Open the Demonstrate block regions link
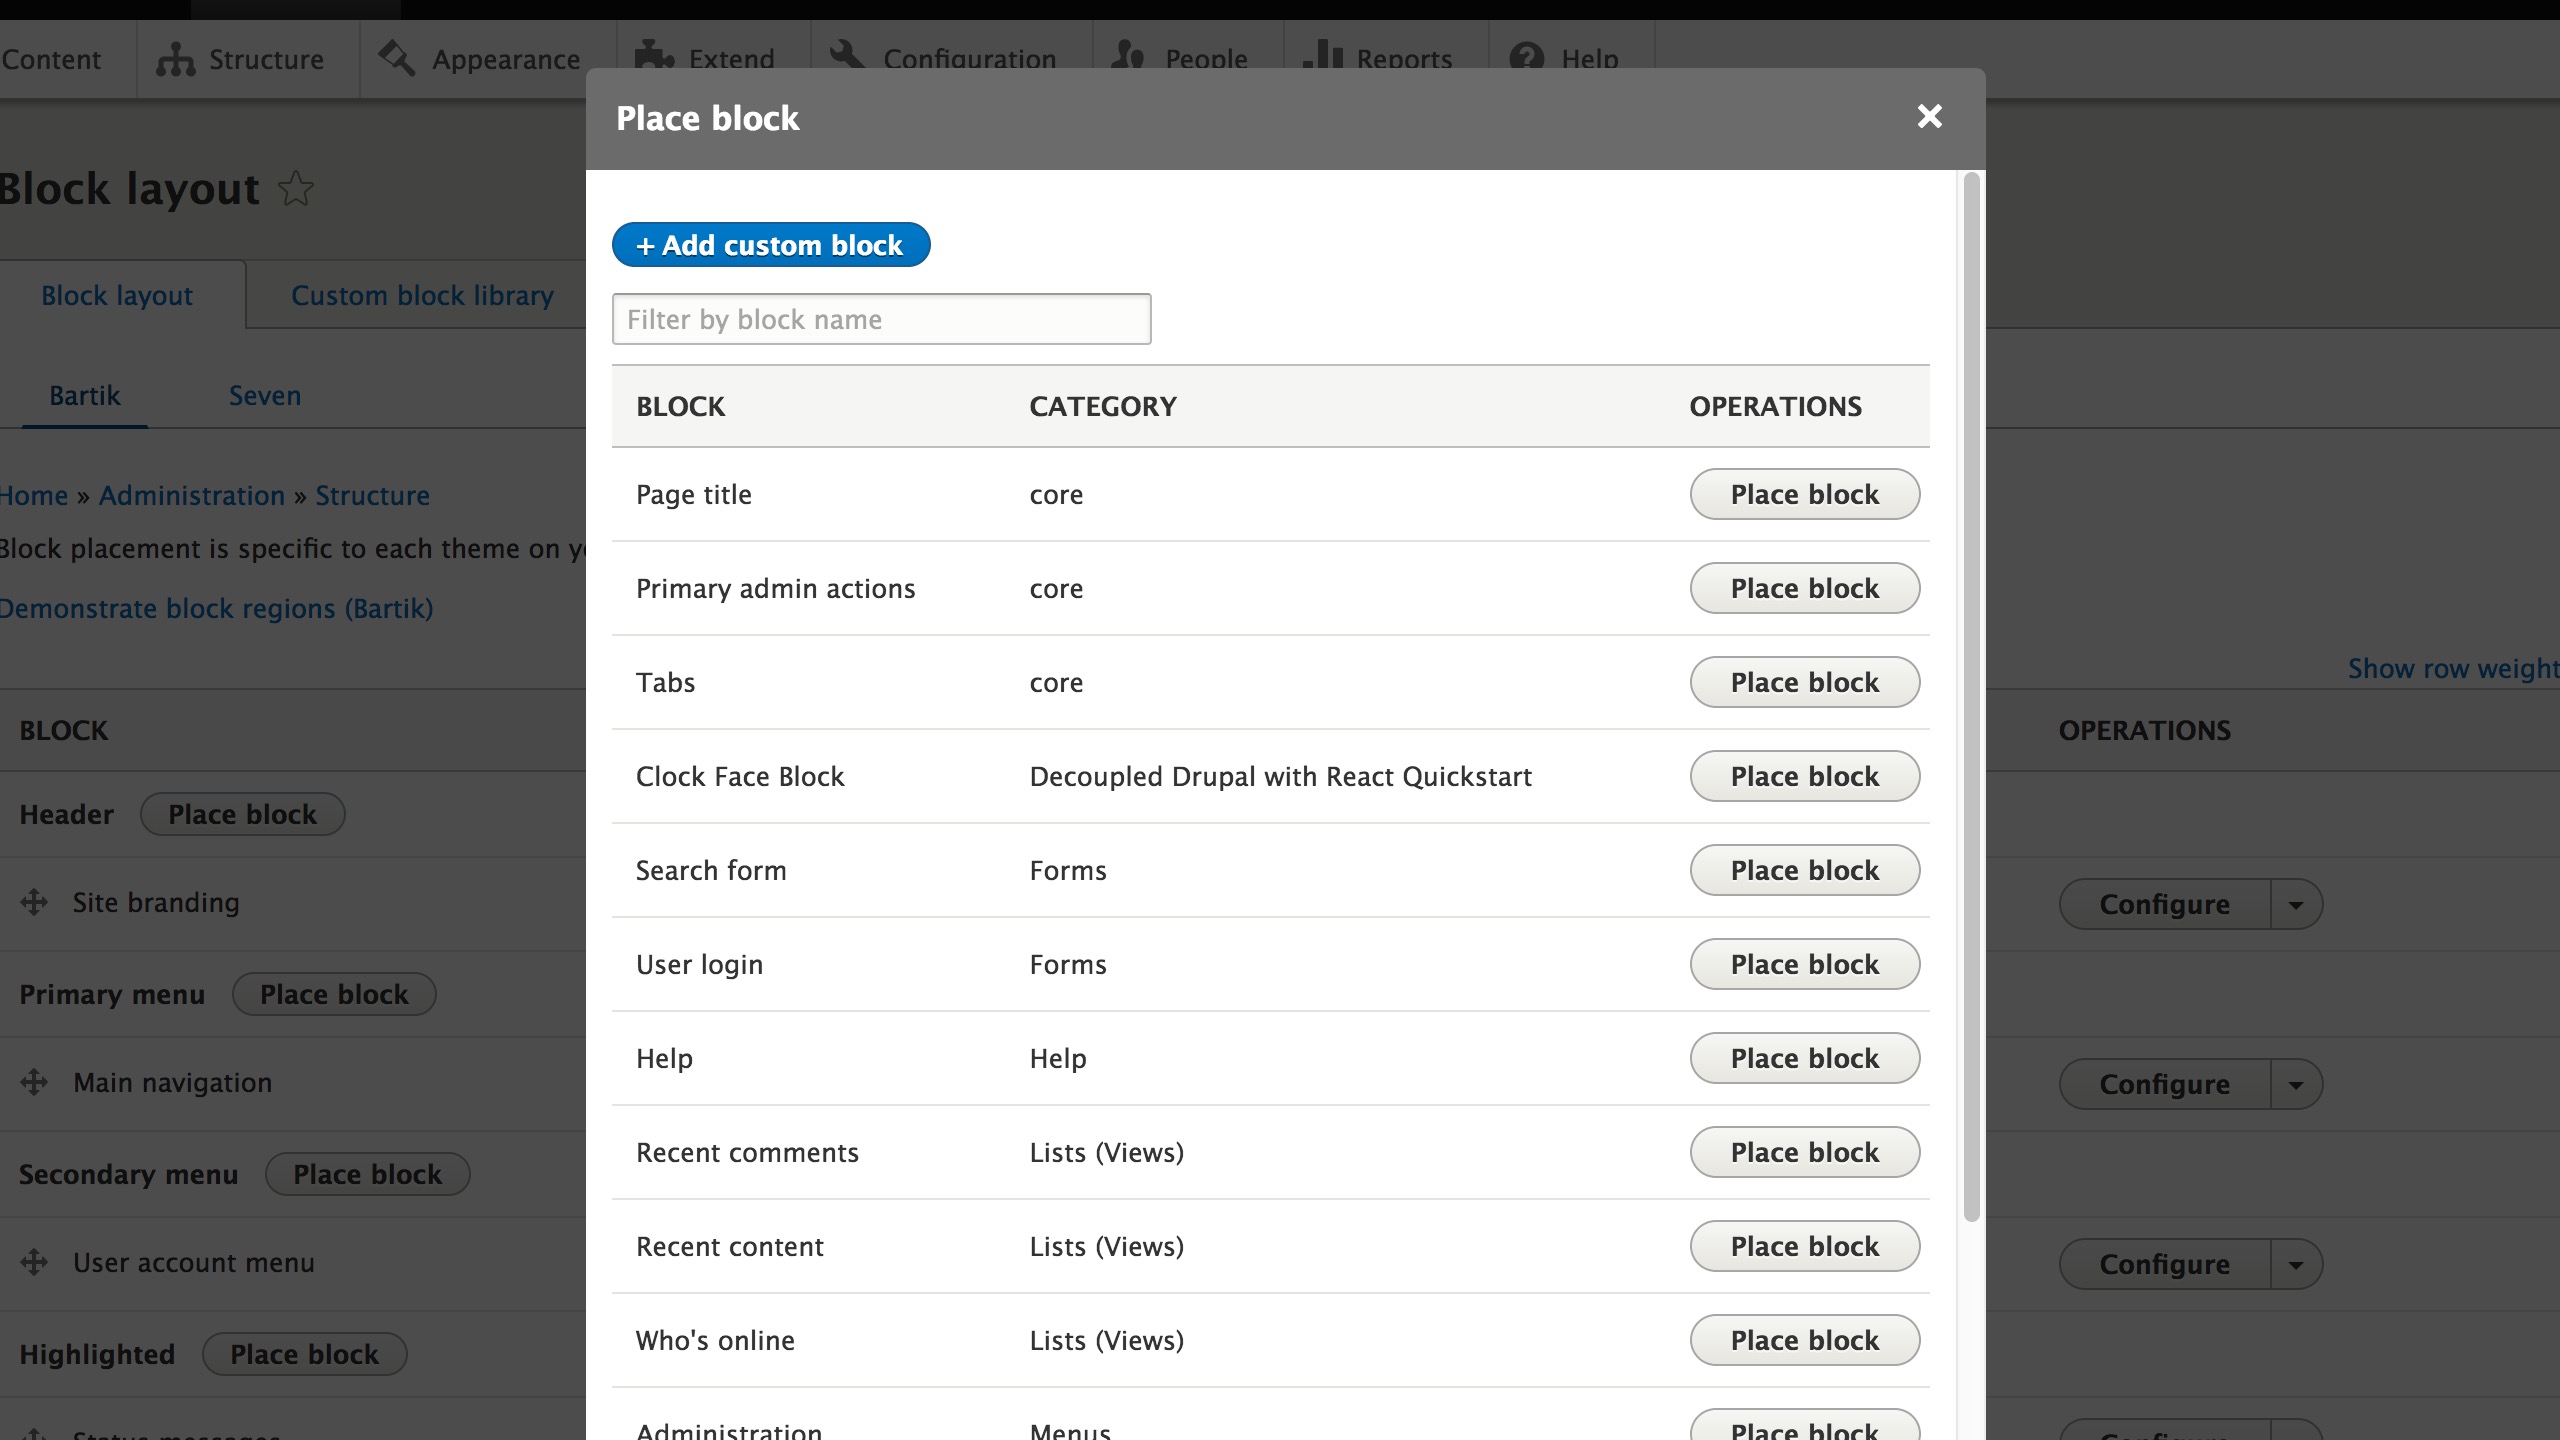2560x1440 pixels. click(216, 608)
